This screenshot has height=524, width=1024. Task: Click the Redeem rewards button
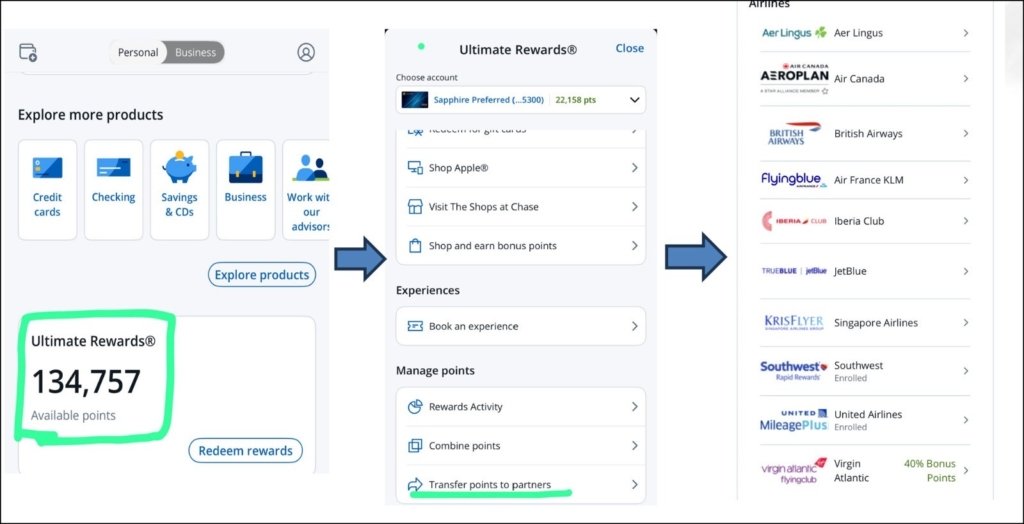(x=245, y=451)
